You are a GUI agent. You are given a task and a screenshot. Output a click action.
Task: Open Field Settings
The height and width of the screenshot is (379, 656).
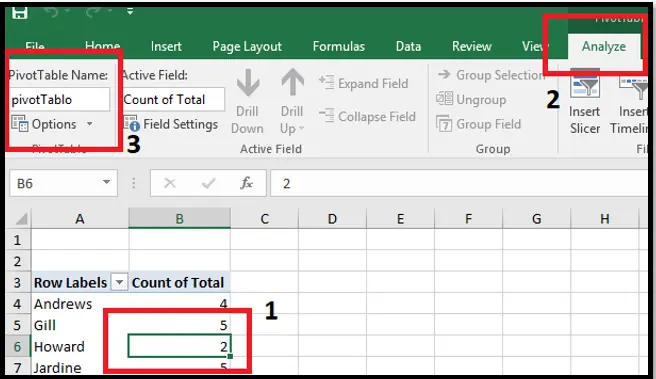(x=171, y=124)
